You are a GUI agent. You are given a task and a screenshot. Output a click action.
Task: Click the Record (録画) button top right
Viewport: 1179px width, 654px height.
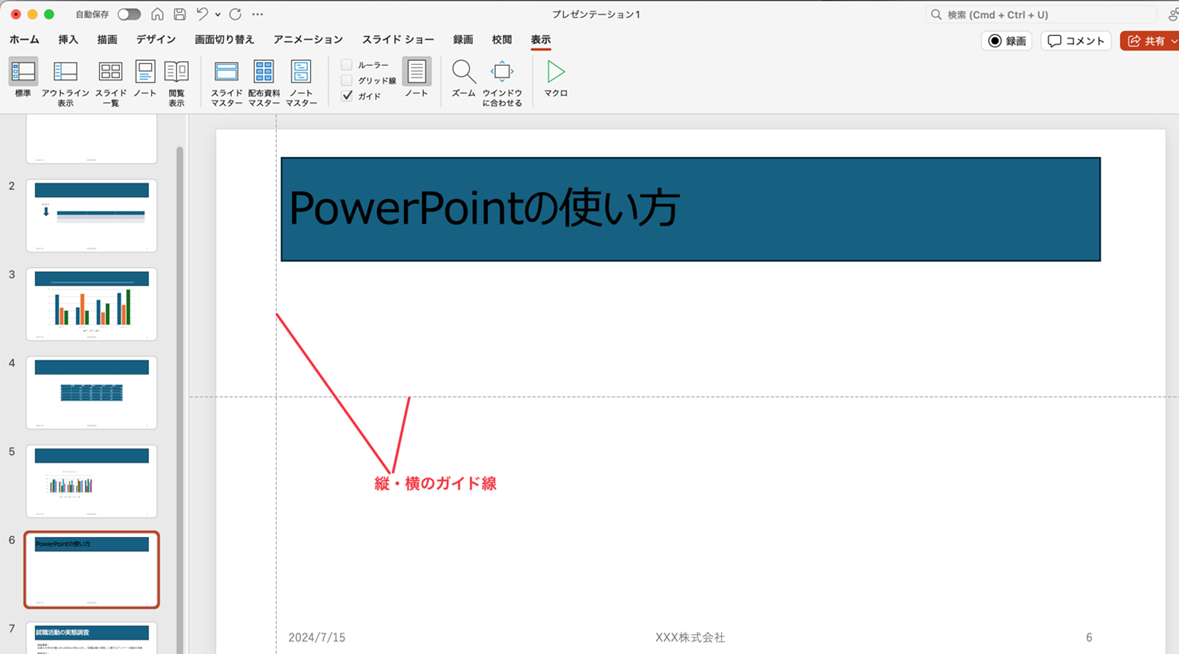click(1007, 41)
